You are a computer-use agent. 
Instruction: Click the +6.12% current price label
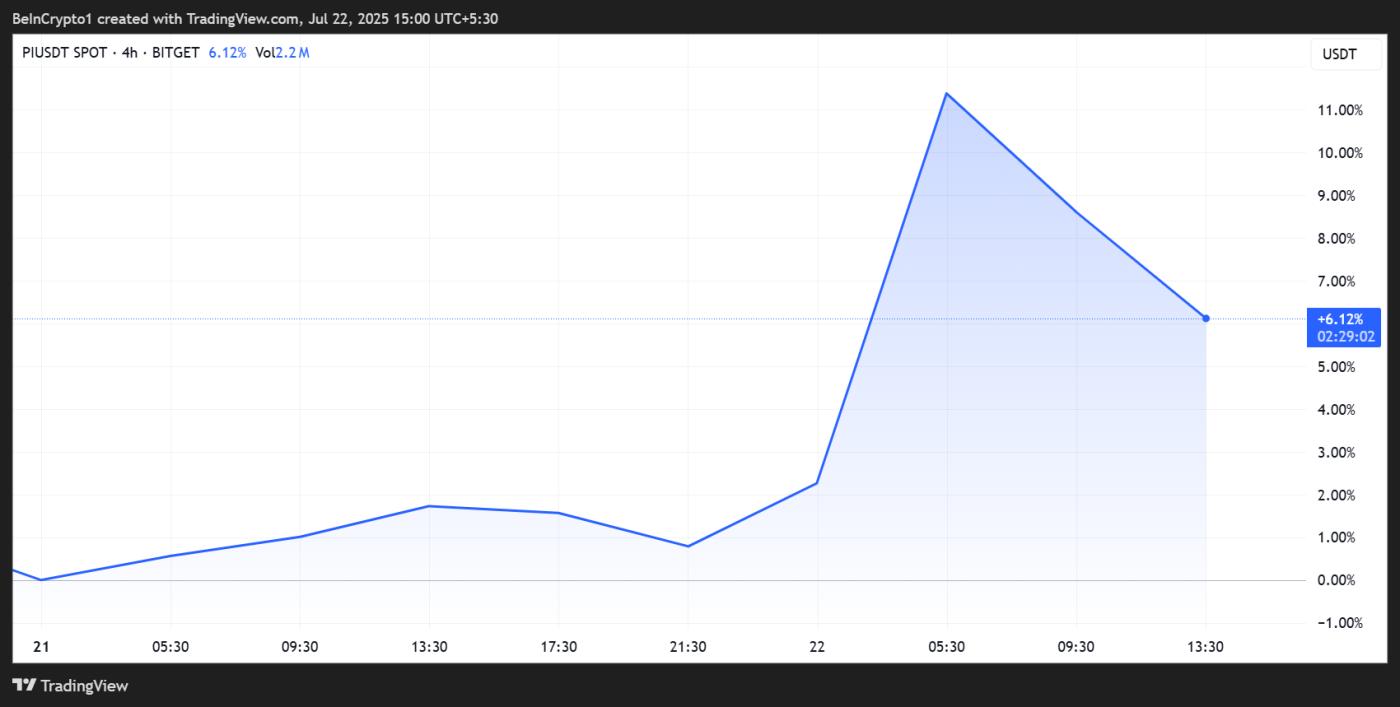(1340, 319)
